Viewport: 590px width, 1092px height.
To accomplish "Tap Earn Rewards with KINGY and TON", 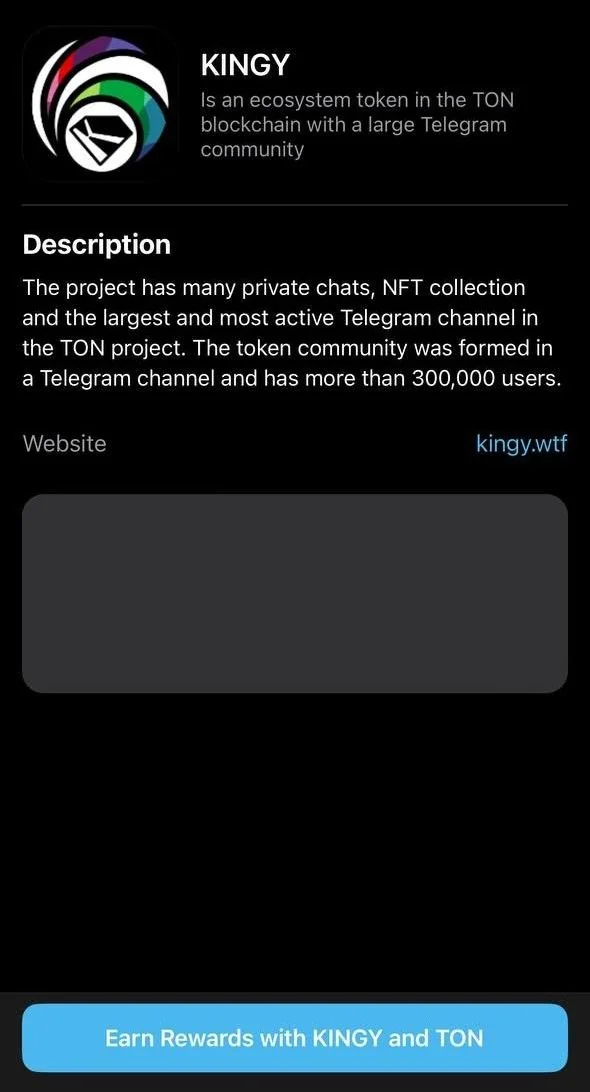I will 295,1038.
